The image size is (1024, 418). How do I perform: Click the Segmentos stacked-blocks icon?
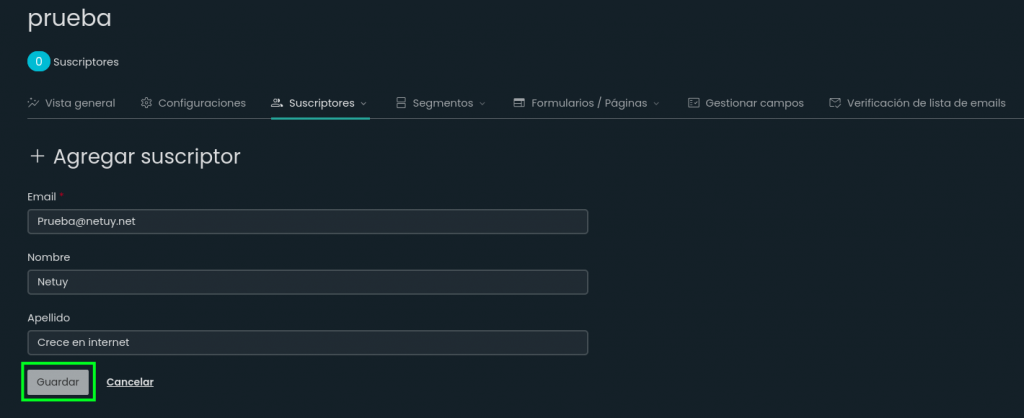[x=401, y=103]
